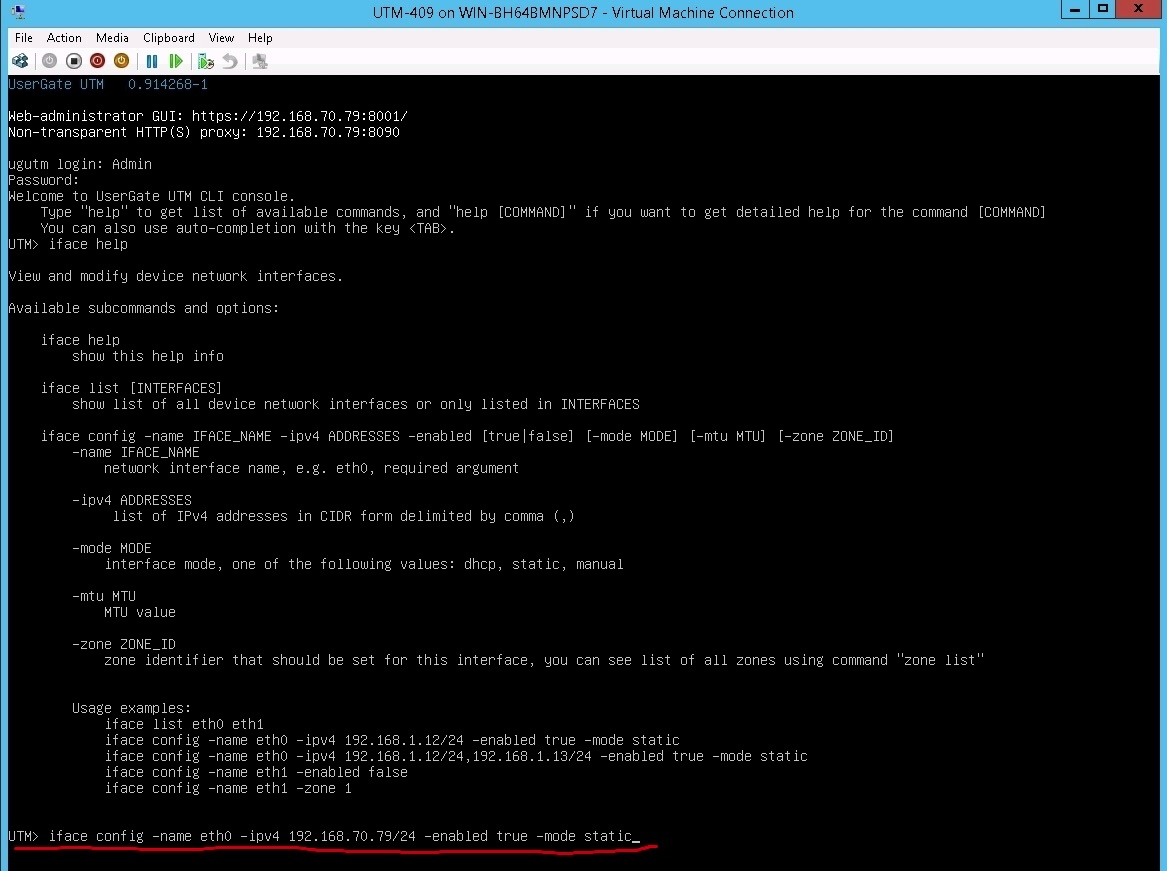1167x871 pixels.
Task: Open the File menu
Action: [24, 38]
